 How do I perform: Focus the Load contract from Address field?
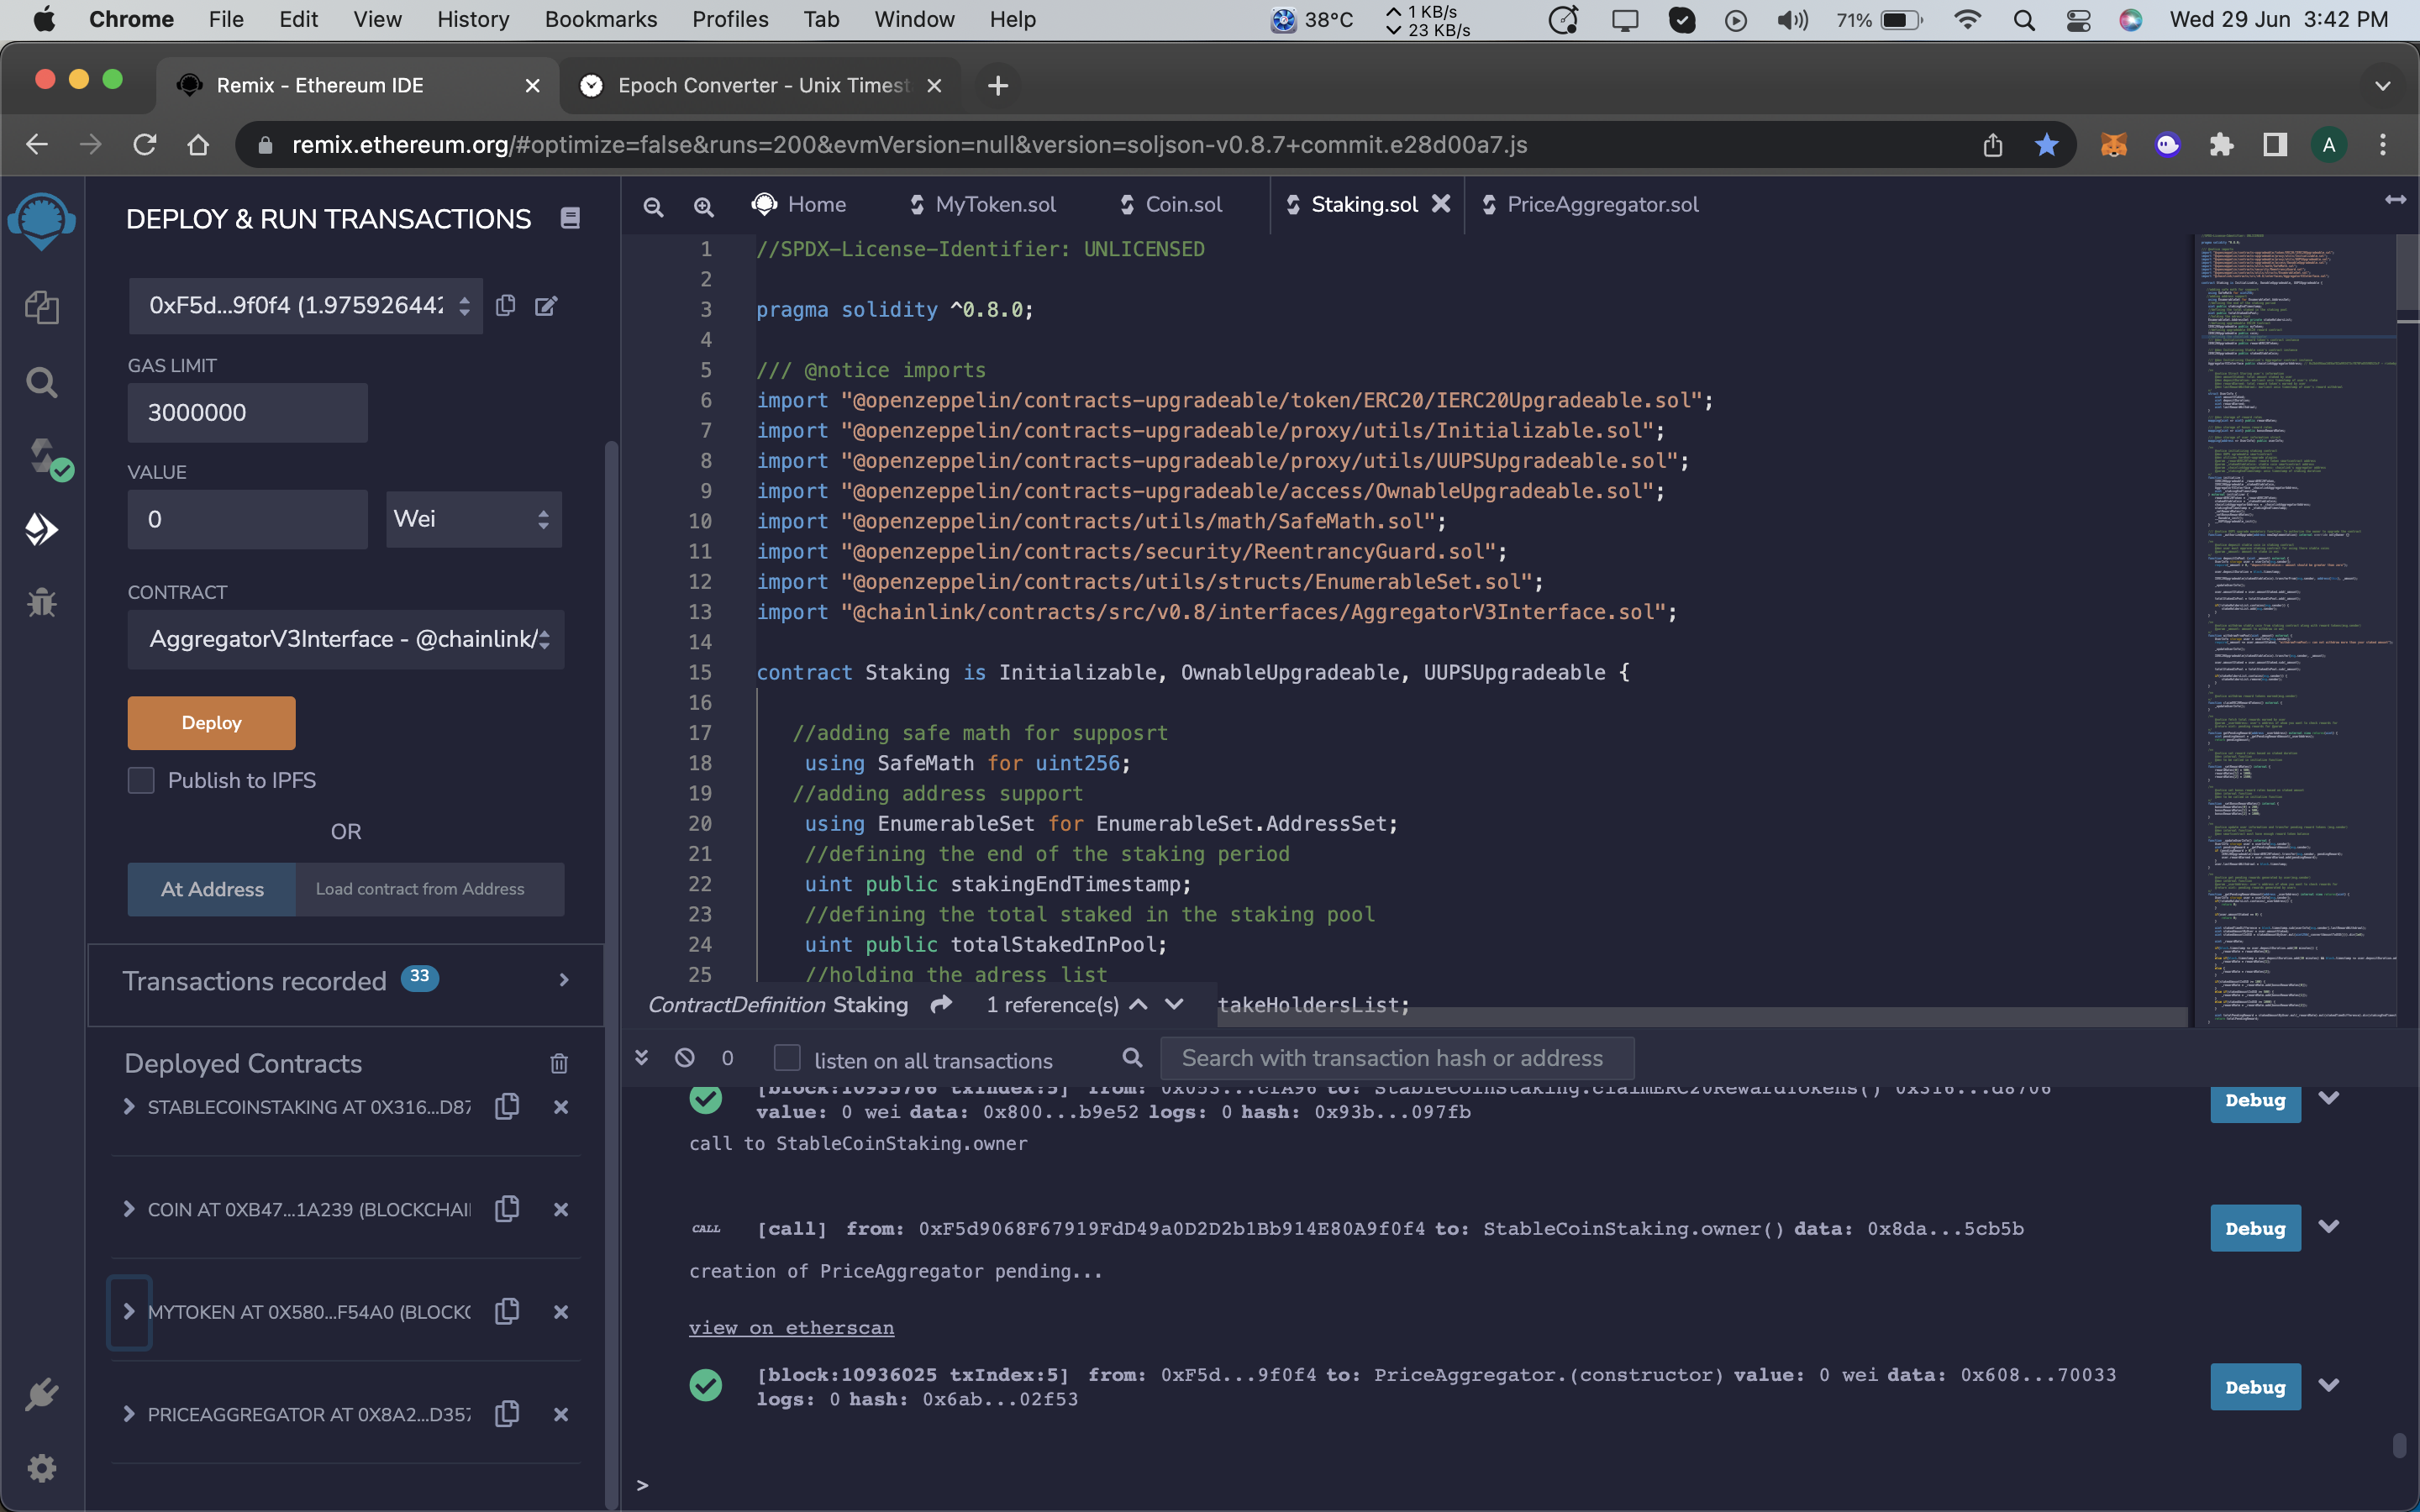coord(430,889)
